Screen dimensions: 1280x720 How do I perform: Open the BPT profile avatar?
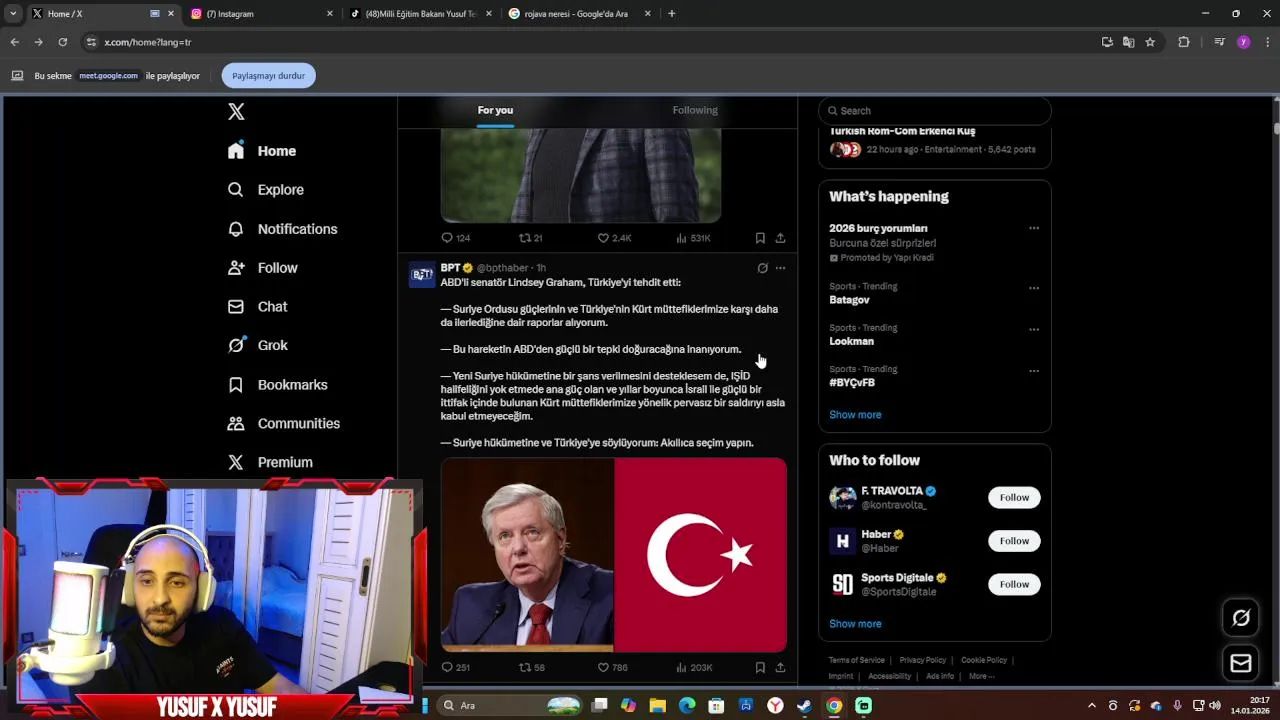coord(422,275)
